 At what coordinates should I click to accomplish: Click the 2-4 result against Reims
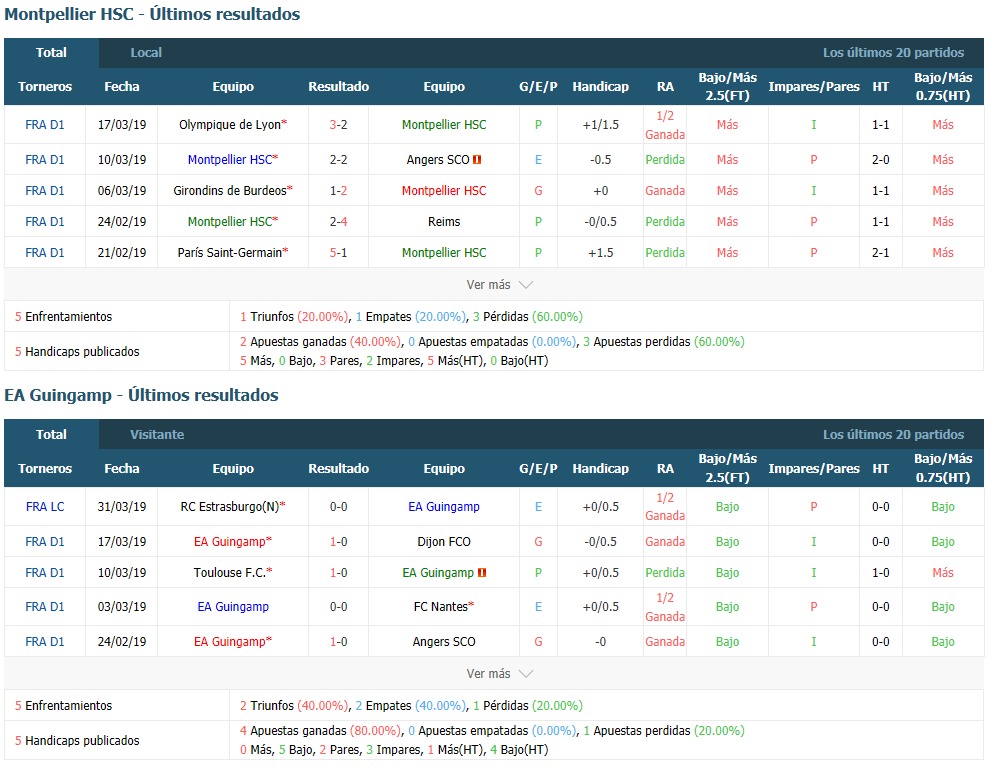click(339, 222)
